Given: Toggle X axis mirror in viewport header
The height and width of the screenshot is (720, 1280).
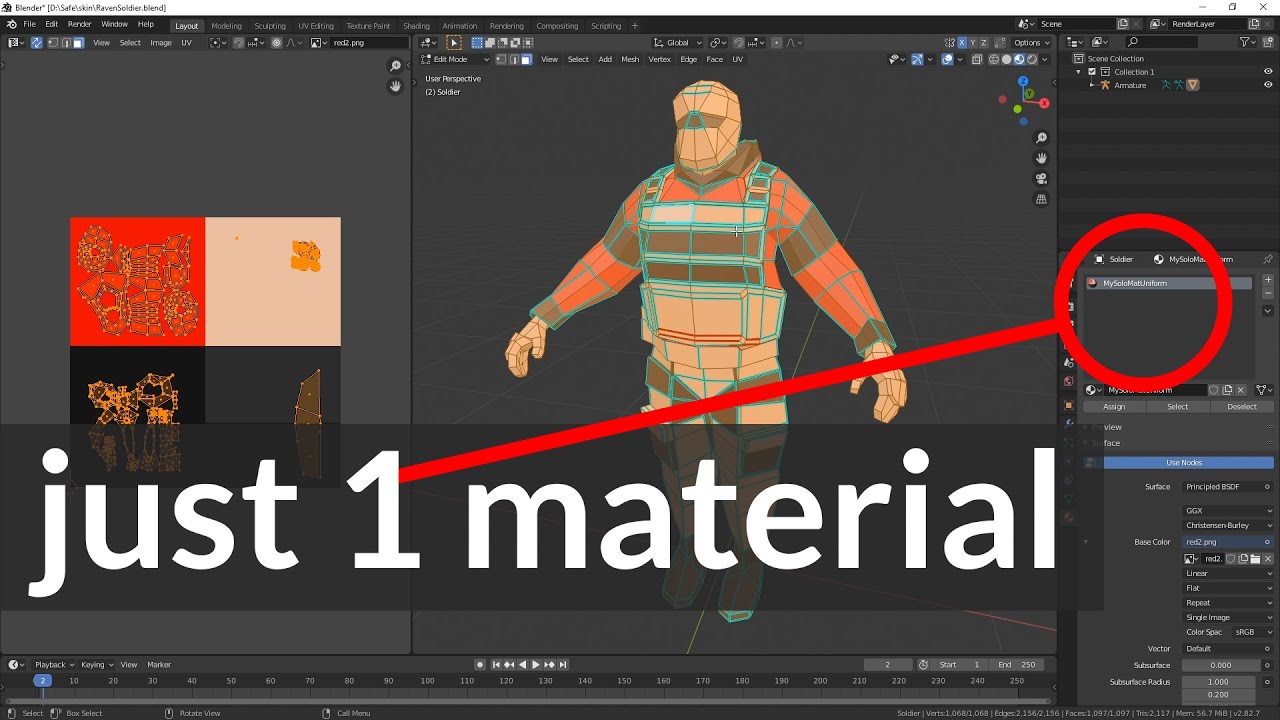Looking at the screenshot, I should point(962,43).
